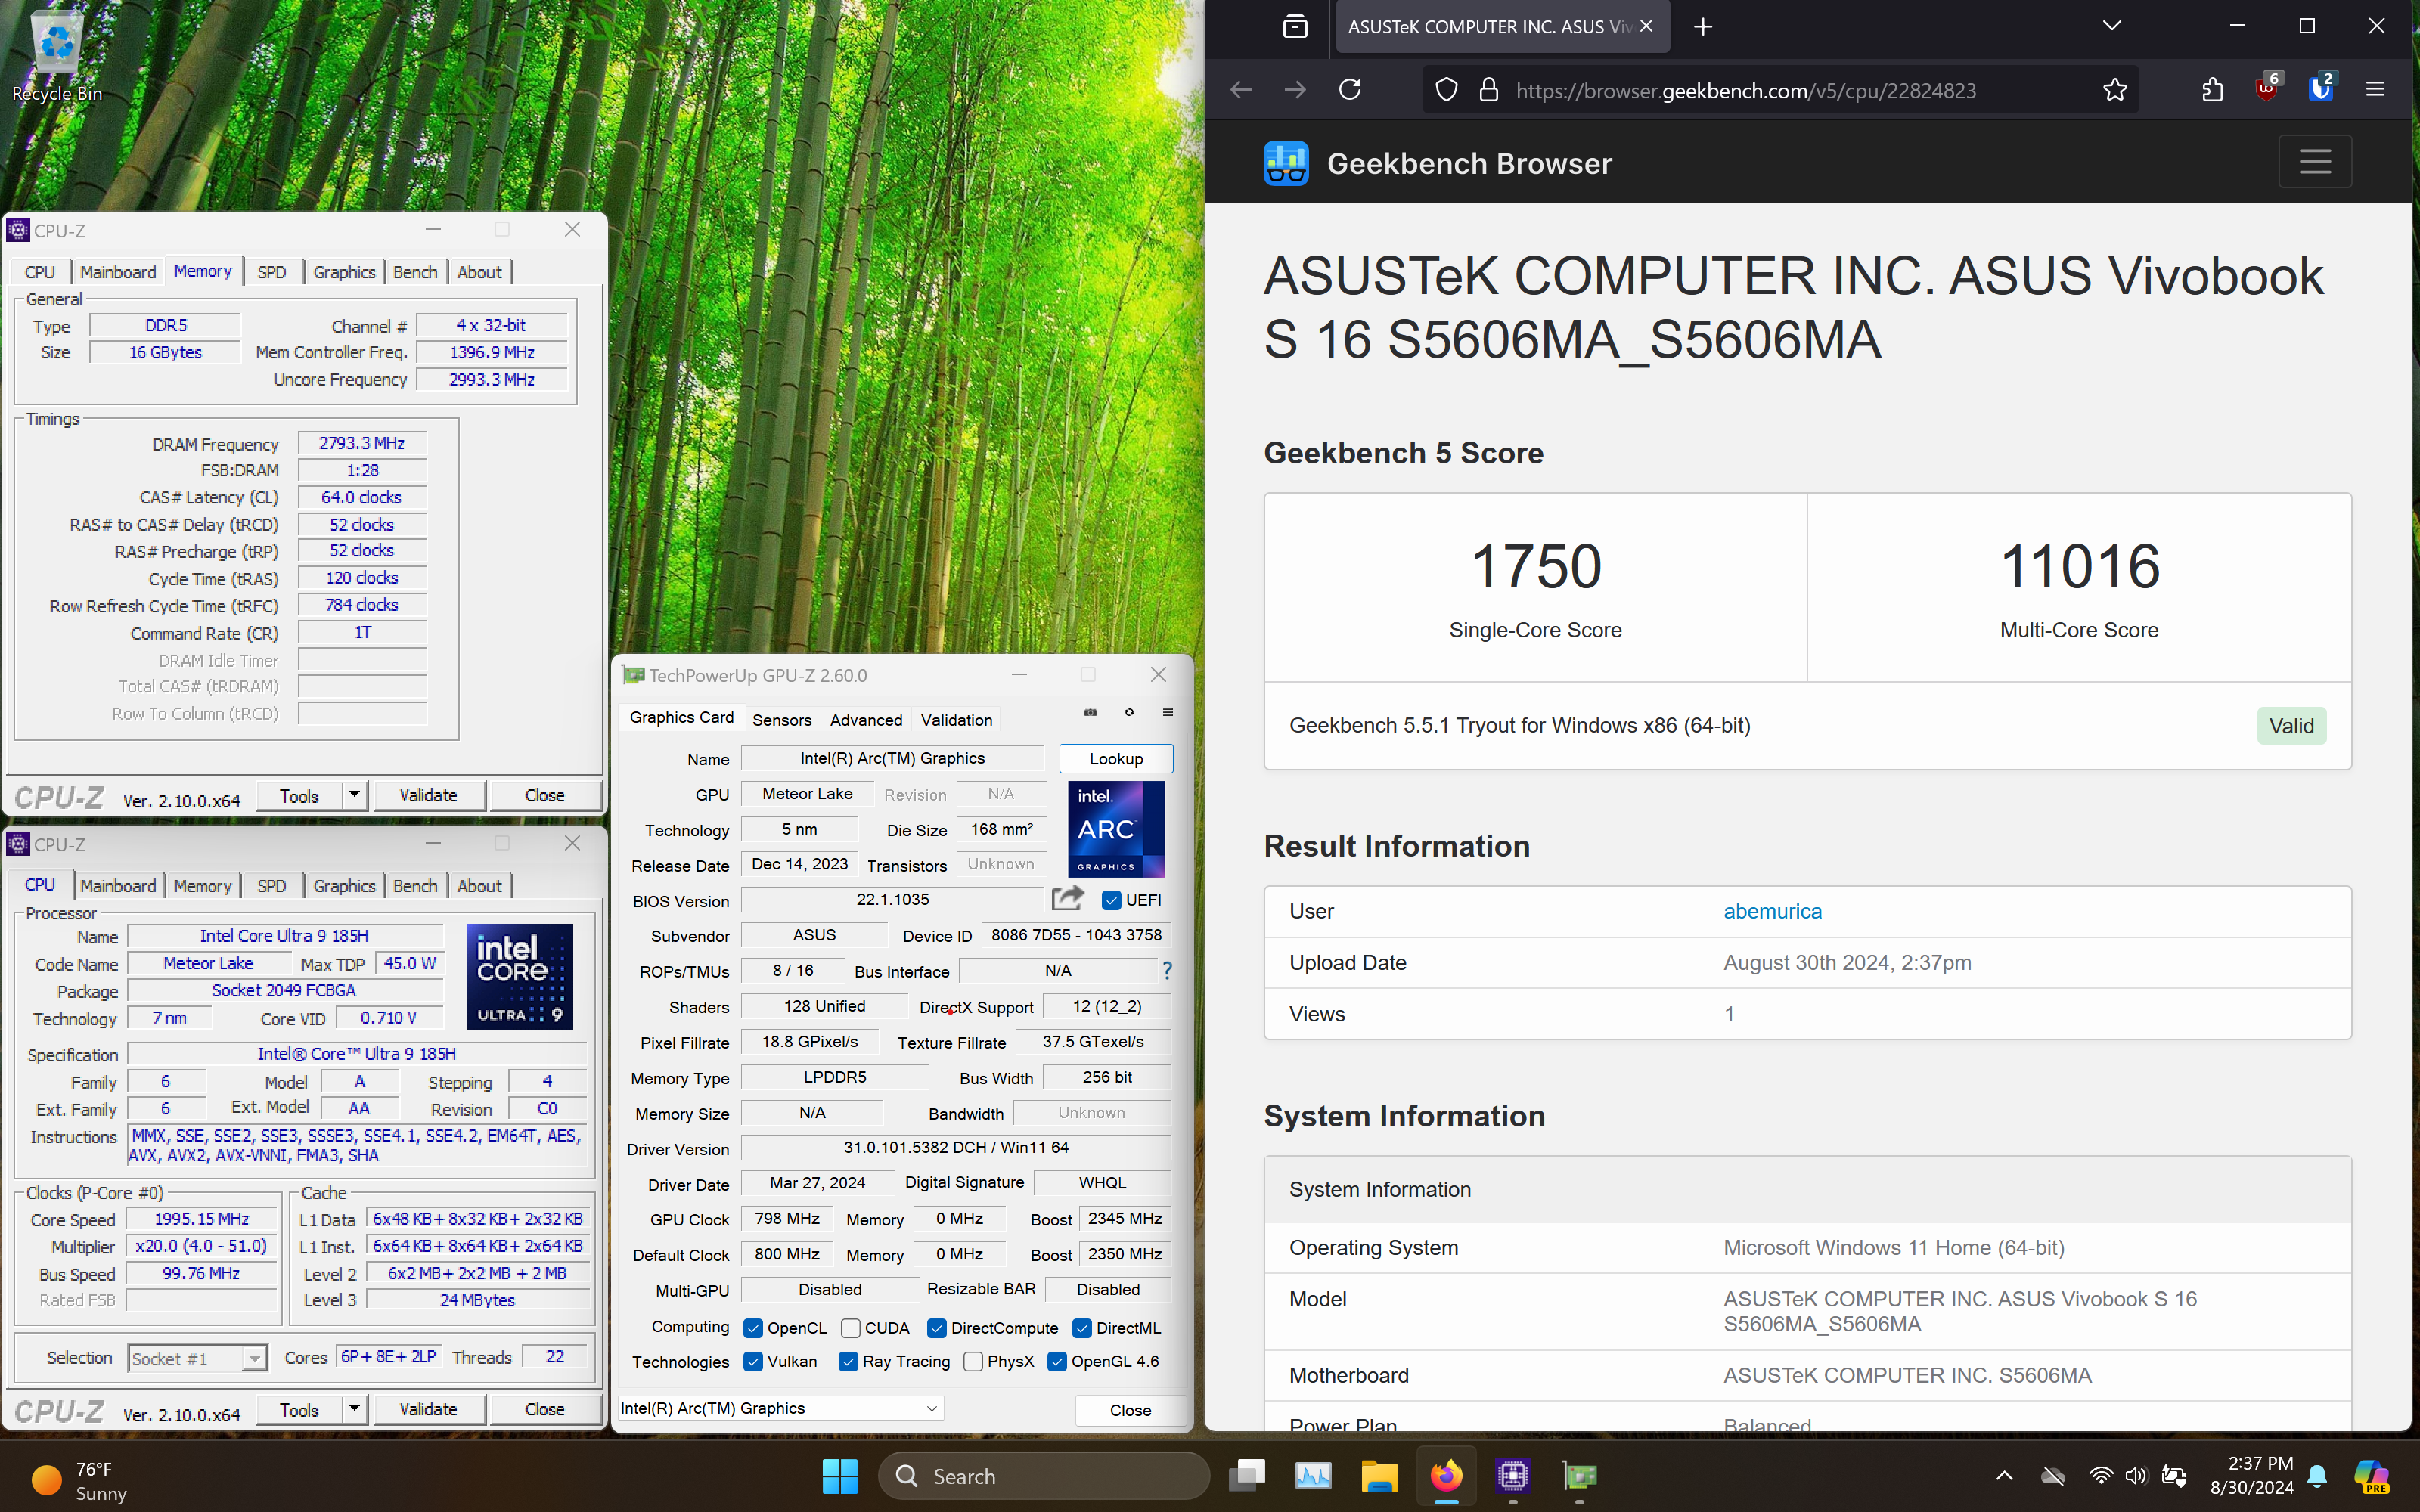Go forward in Firefox browser
Image resolution: width=2420 pixels, height=1512 pixels.
pos(1295,90)
